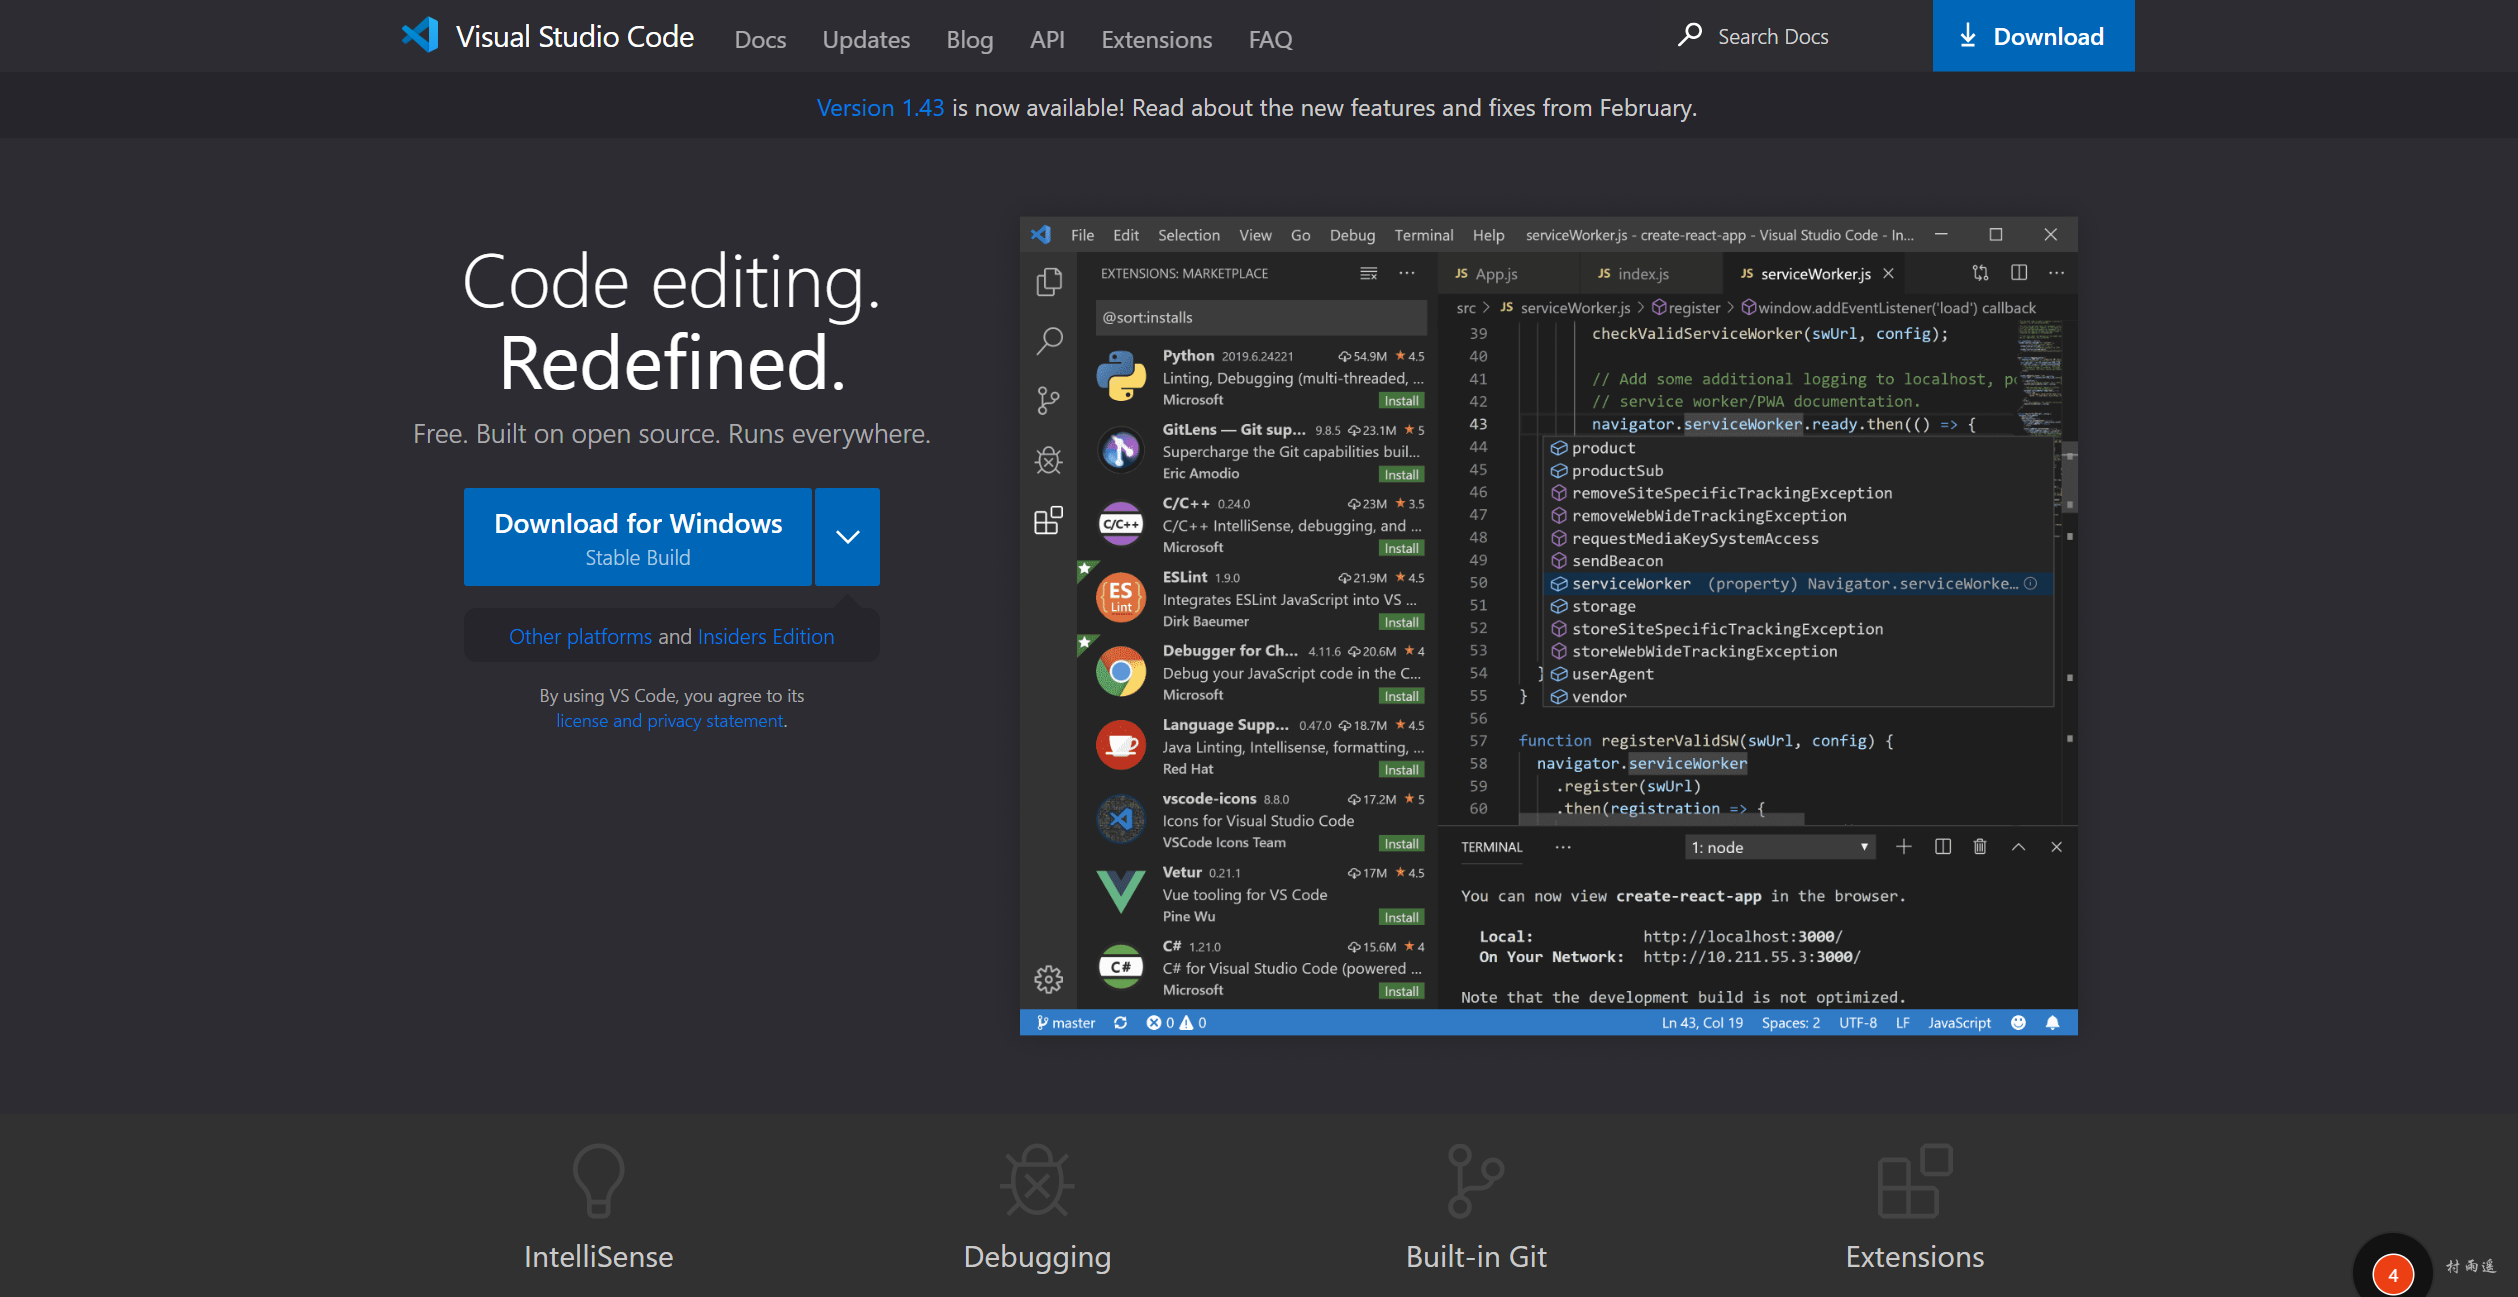Click the IntelliSense lightbulb icon
This screenshot has height=1297, width=2518.
[x=598, y=1180]
